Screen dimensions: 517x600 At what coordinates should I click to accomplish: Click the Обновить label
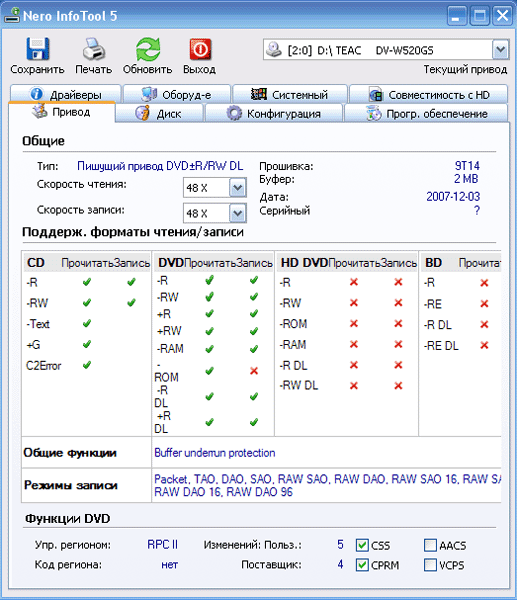(148, 70)
